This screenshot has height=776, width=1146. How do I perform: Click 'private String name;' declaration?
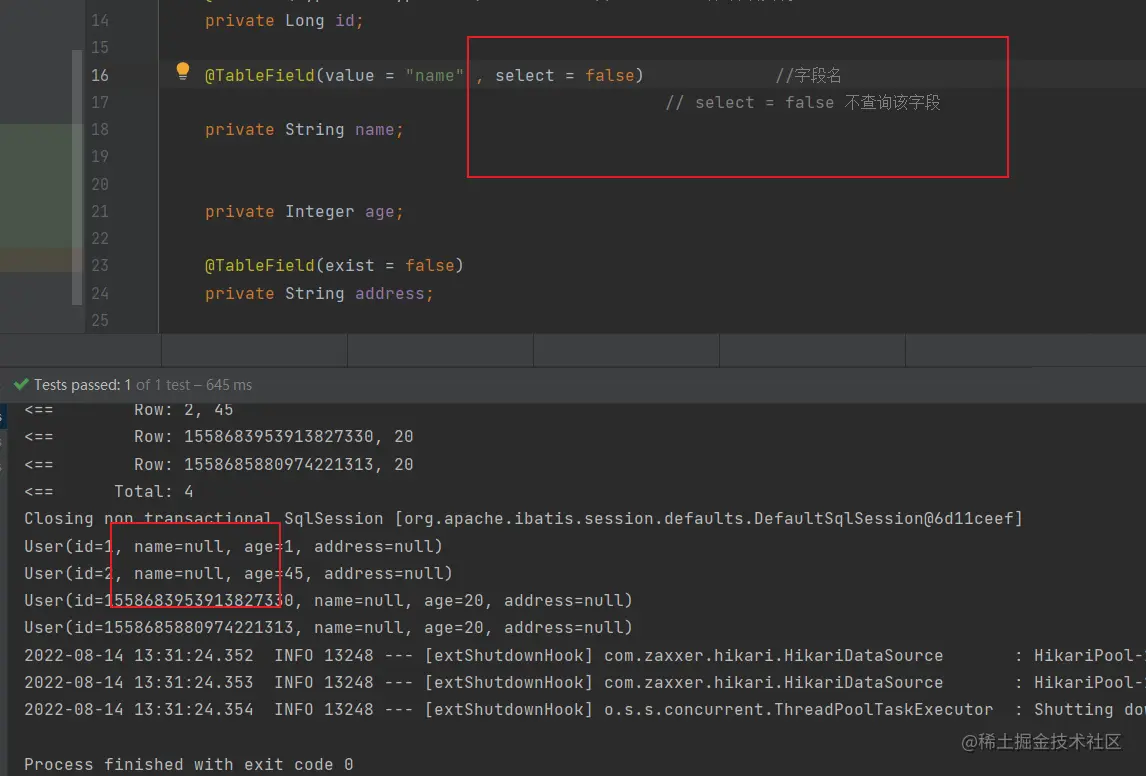coord(304,129)
